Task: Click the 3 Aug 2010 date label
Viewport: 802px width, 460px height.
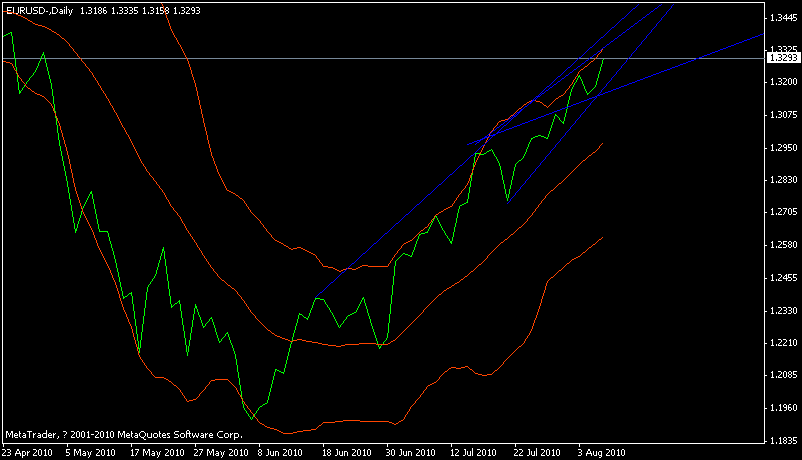Action: pos(602,453)
